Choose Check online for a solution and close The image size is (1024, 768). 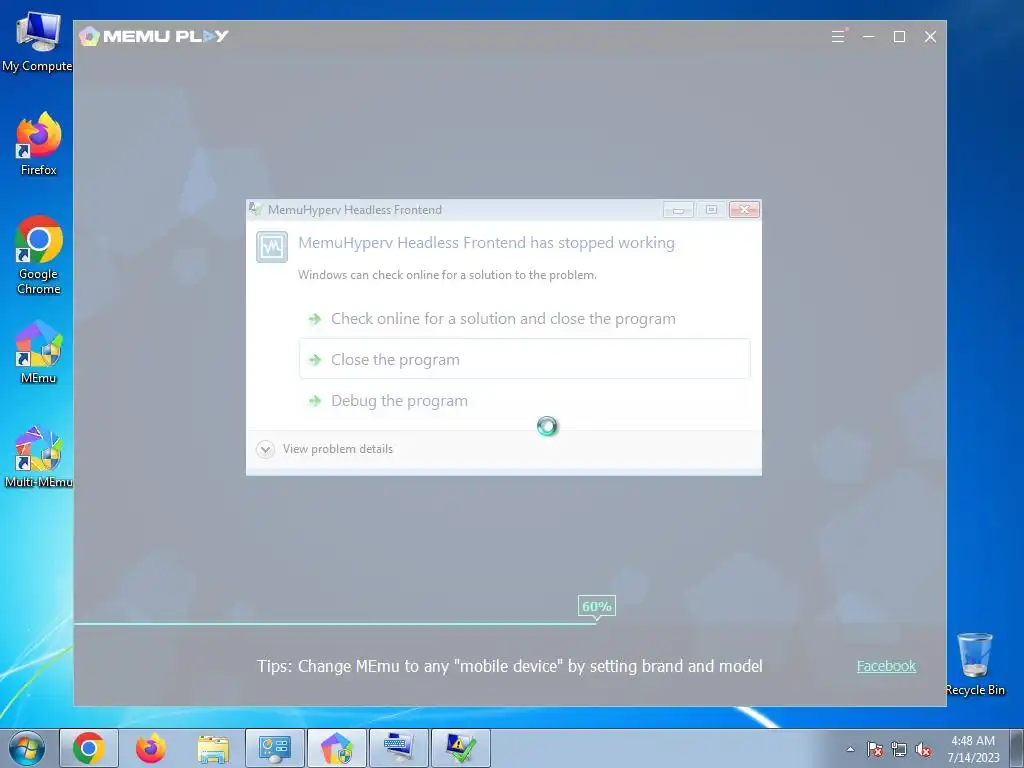524,319
